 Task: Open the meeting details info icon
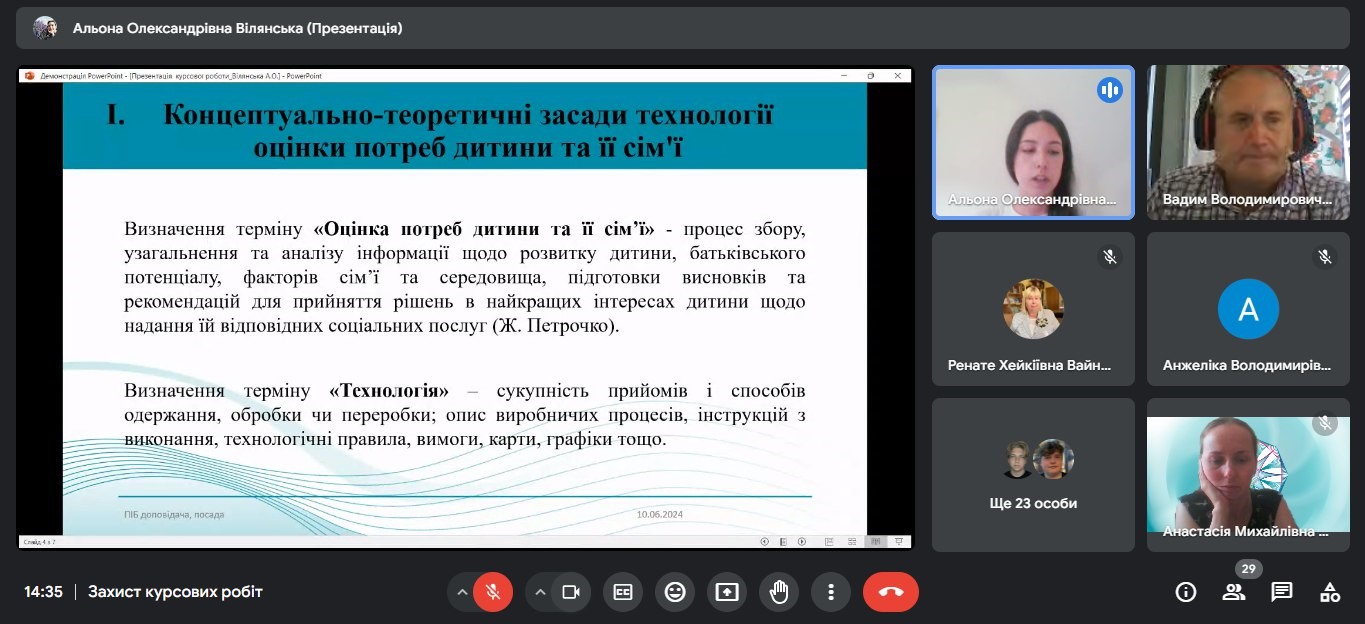pos(1186,592)
